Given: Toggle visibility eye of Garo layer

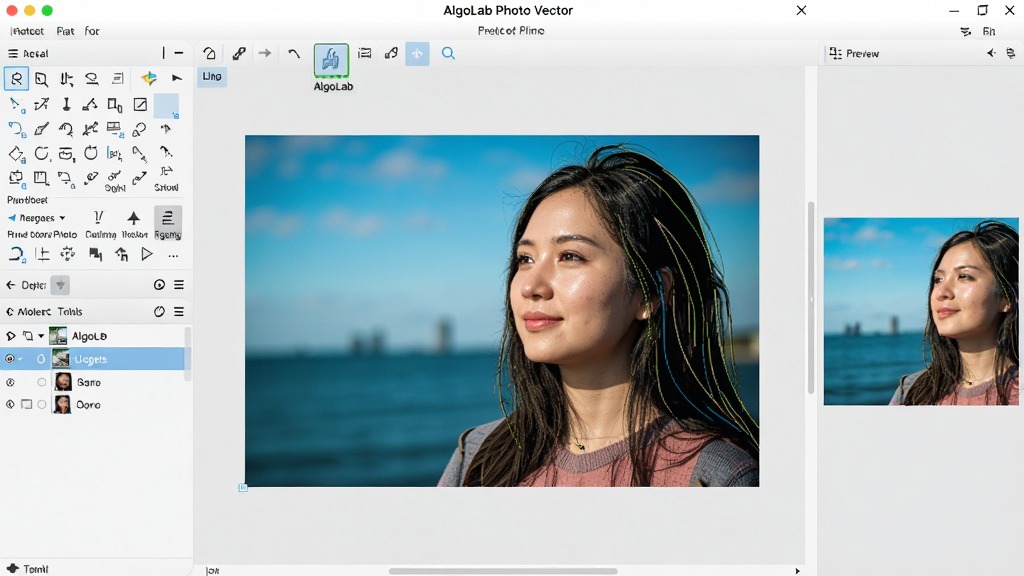Looking at the screenshot, I should 10,382.
